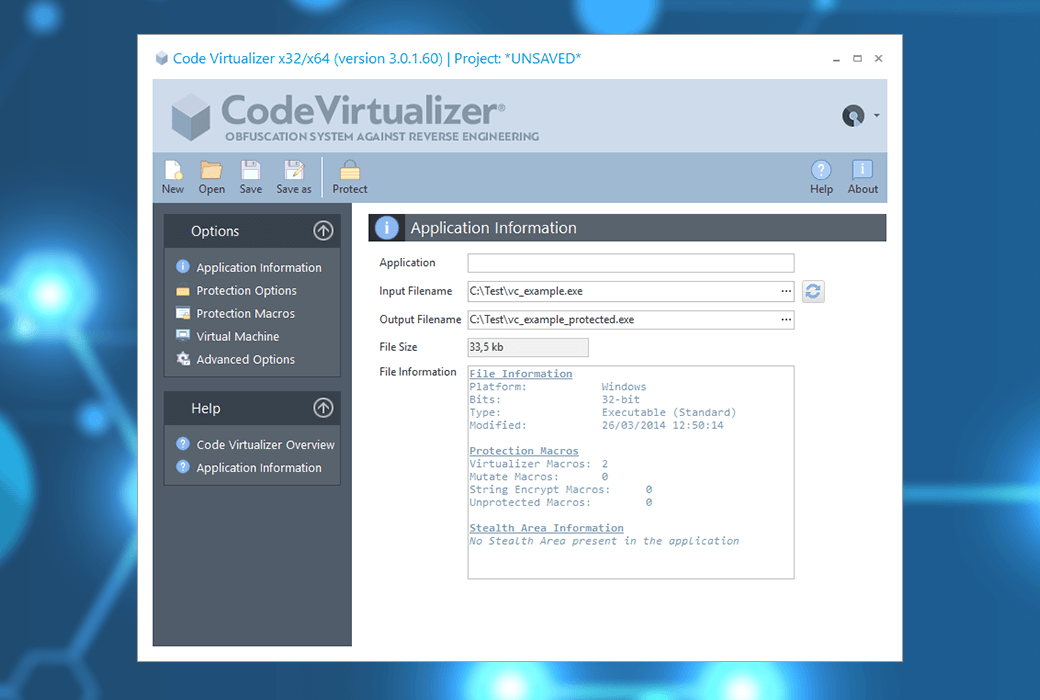The width and height of the screenshot is (1040, 700).
Task: Open the Code Virtualizer Overview help topic
Action: 262,444
